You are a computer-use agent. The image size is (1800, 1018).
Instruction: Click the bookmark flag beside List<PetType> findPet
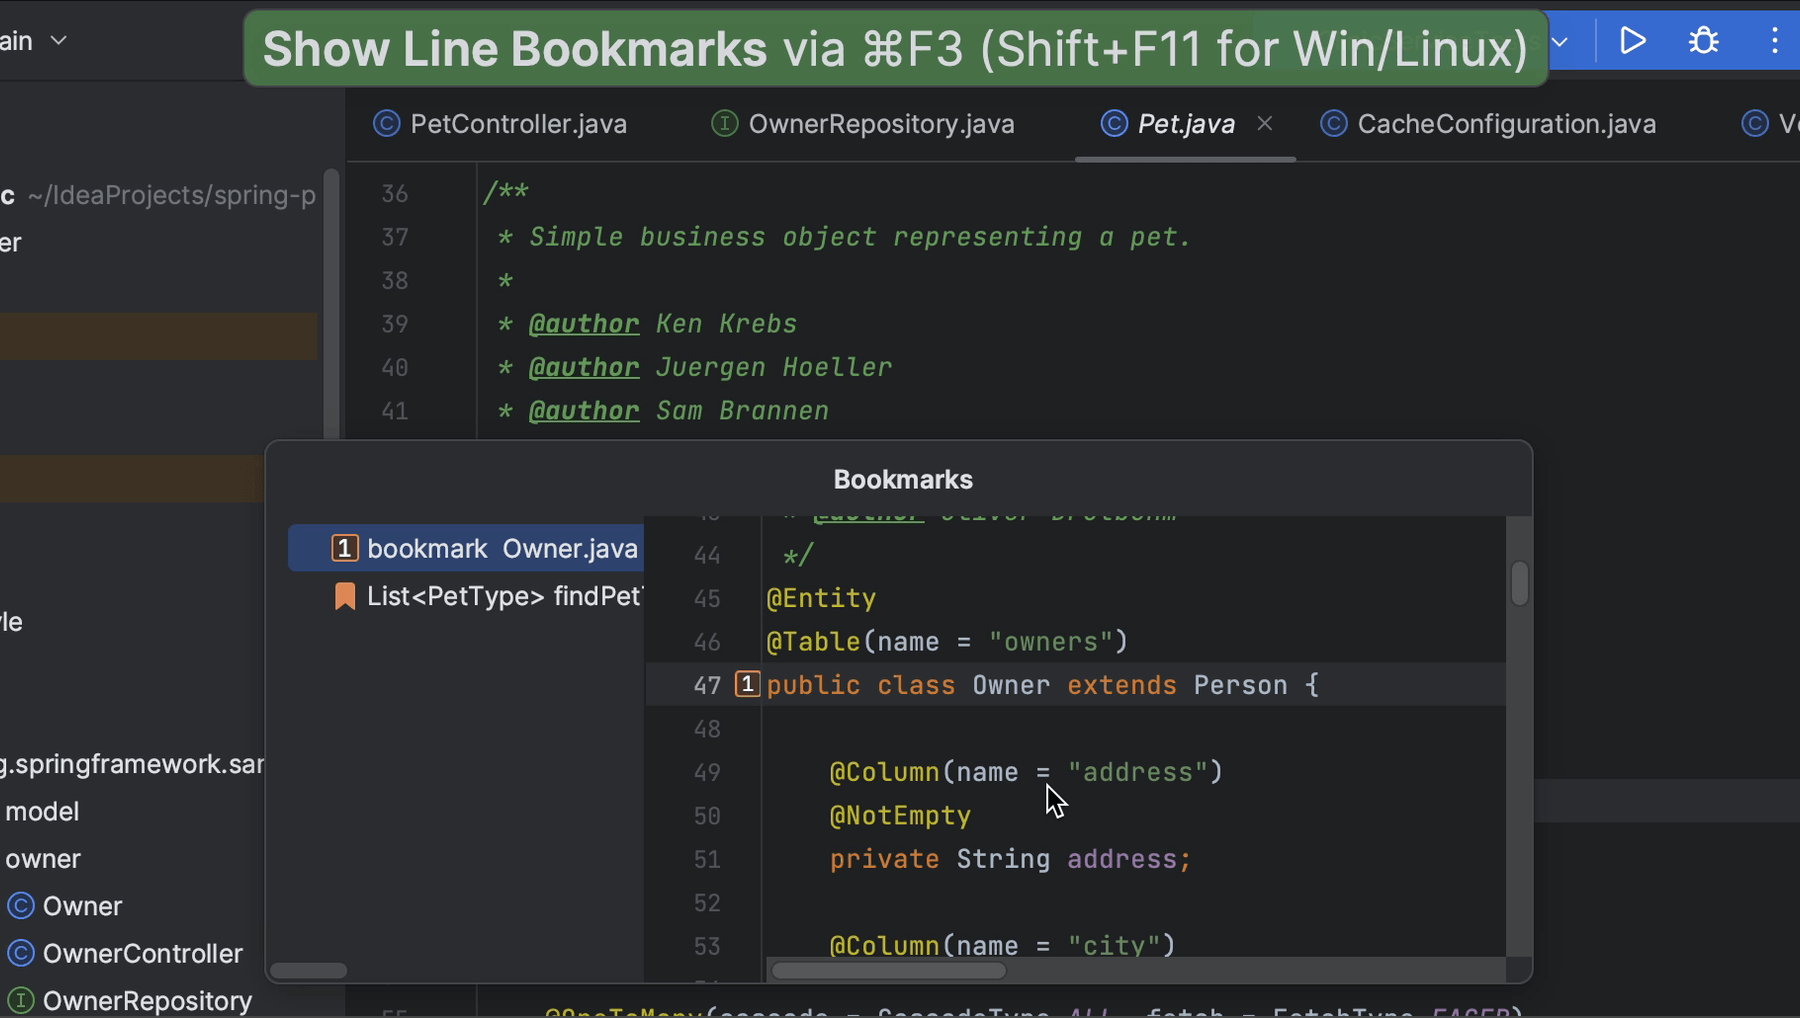click(x=344, y=596)
